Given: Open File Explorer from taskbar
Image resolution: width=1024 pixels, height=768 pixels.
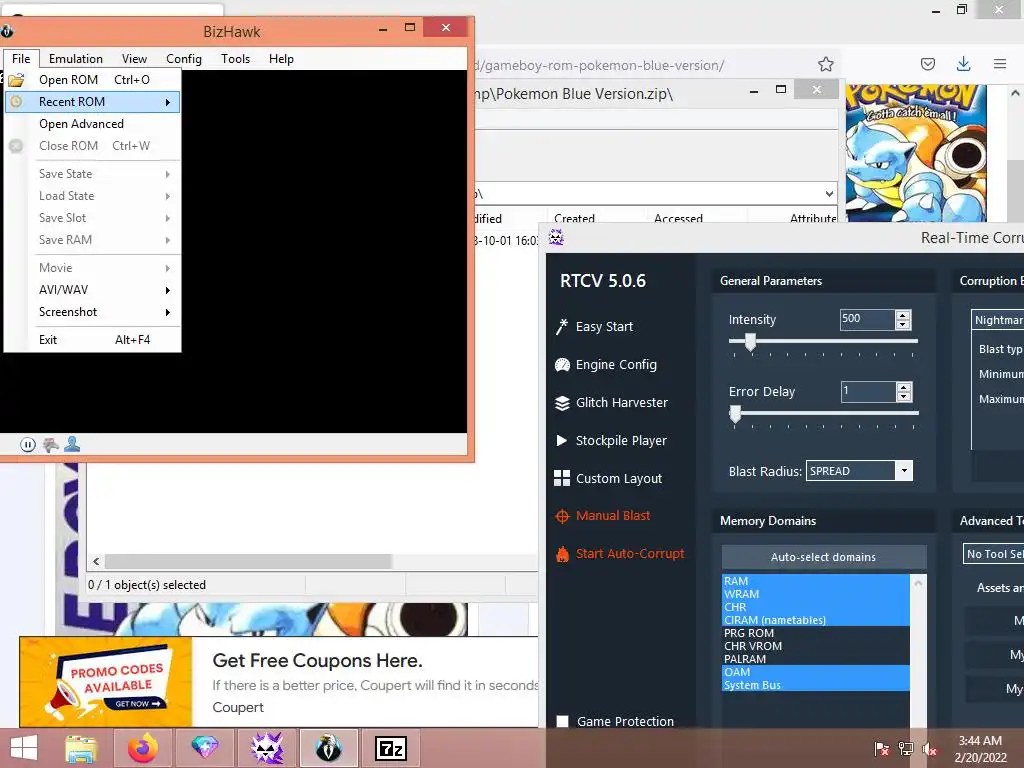Looking at the screenshot, I should coord(81,748).
